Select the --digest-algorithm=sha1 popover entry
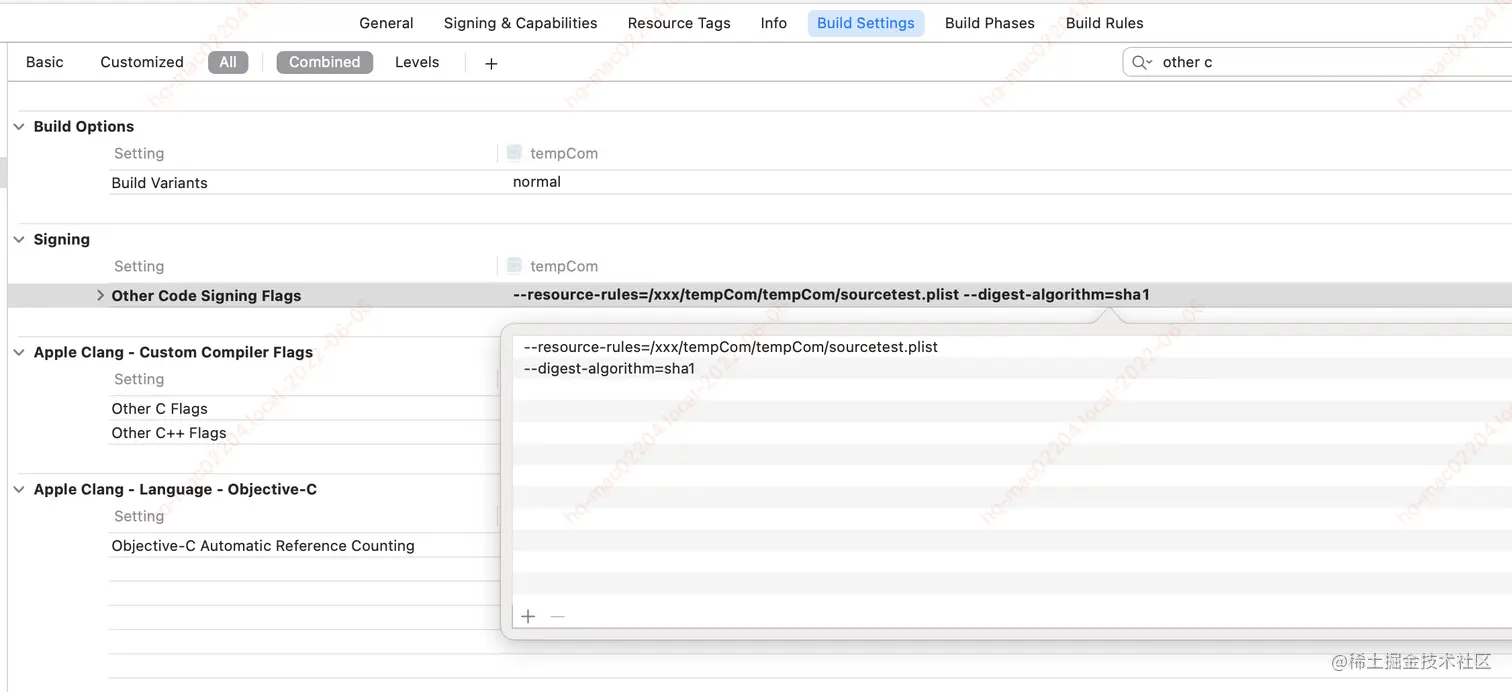 point(609,369)
